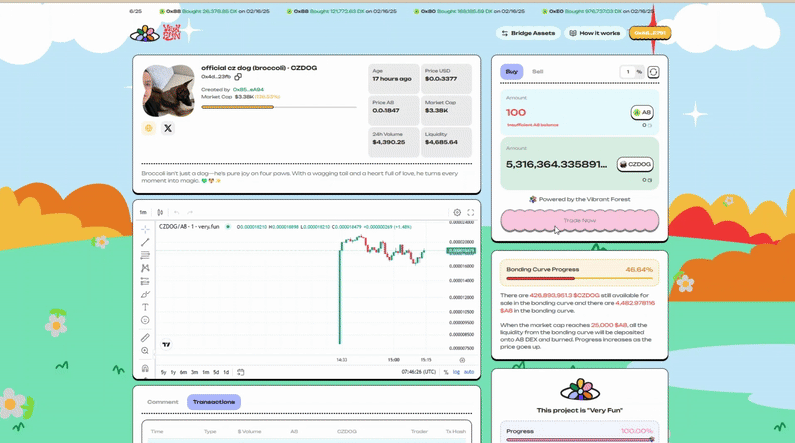
Task: Open the token's X (Twitter) profile
Action: [x=168, y=128]
